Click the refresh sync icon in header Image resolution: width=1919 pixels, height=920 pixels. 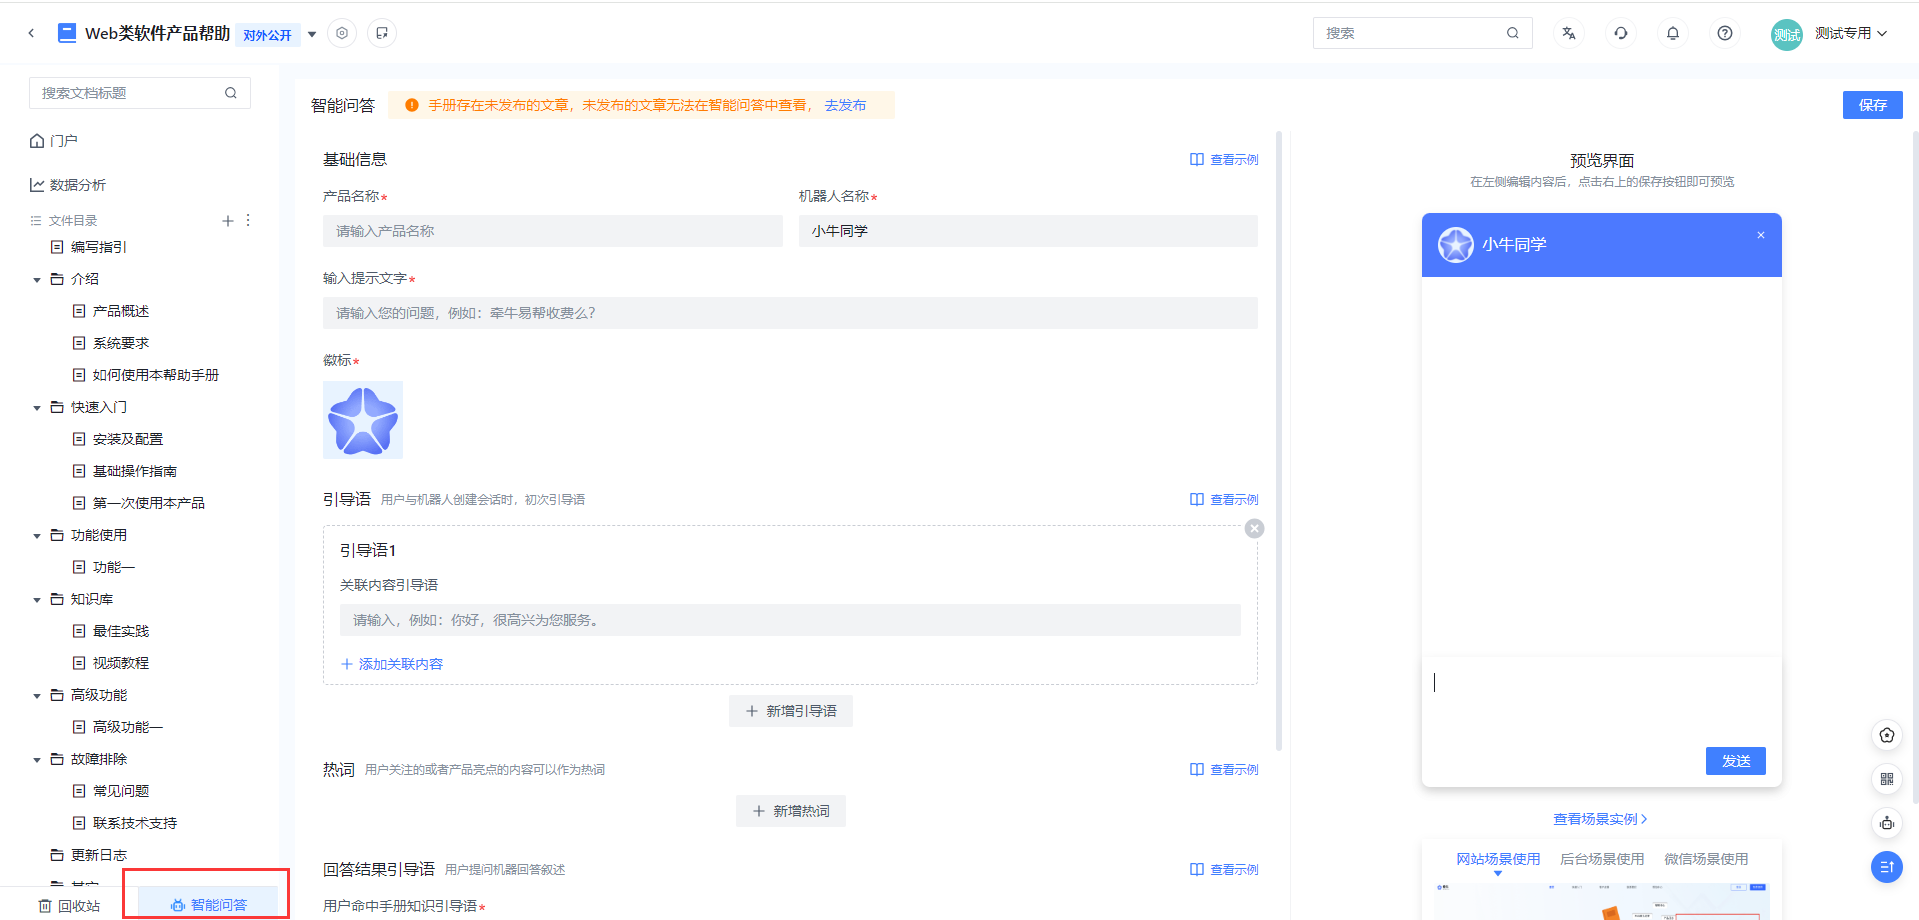coord(1620,33)
